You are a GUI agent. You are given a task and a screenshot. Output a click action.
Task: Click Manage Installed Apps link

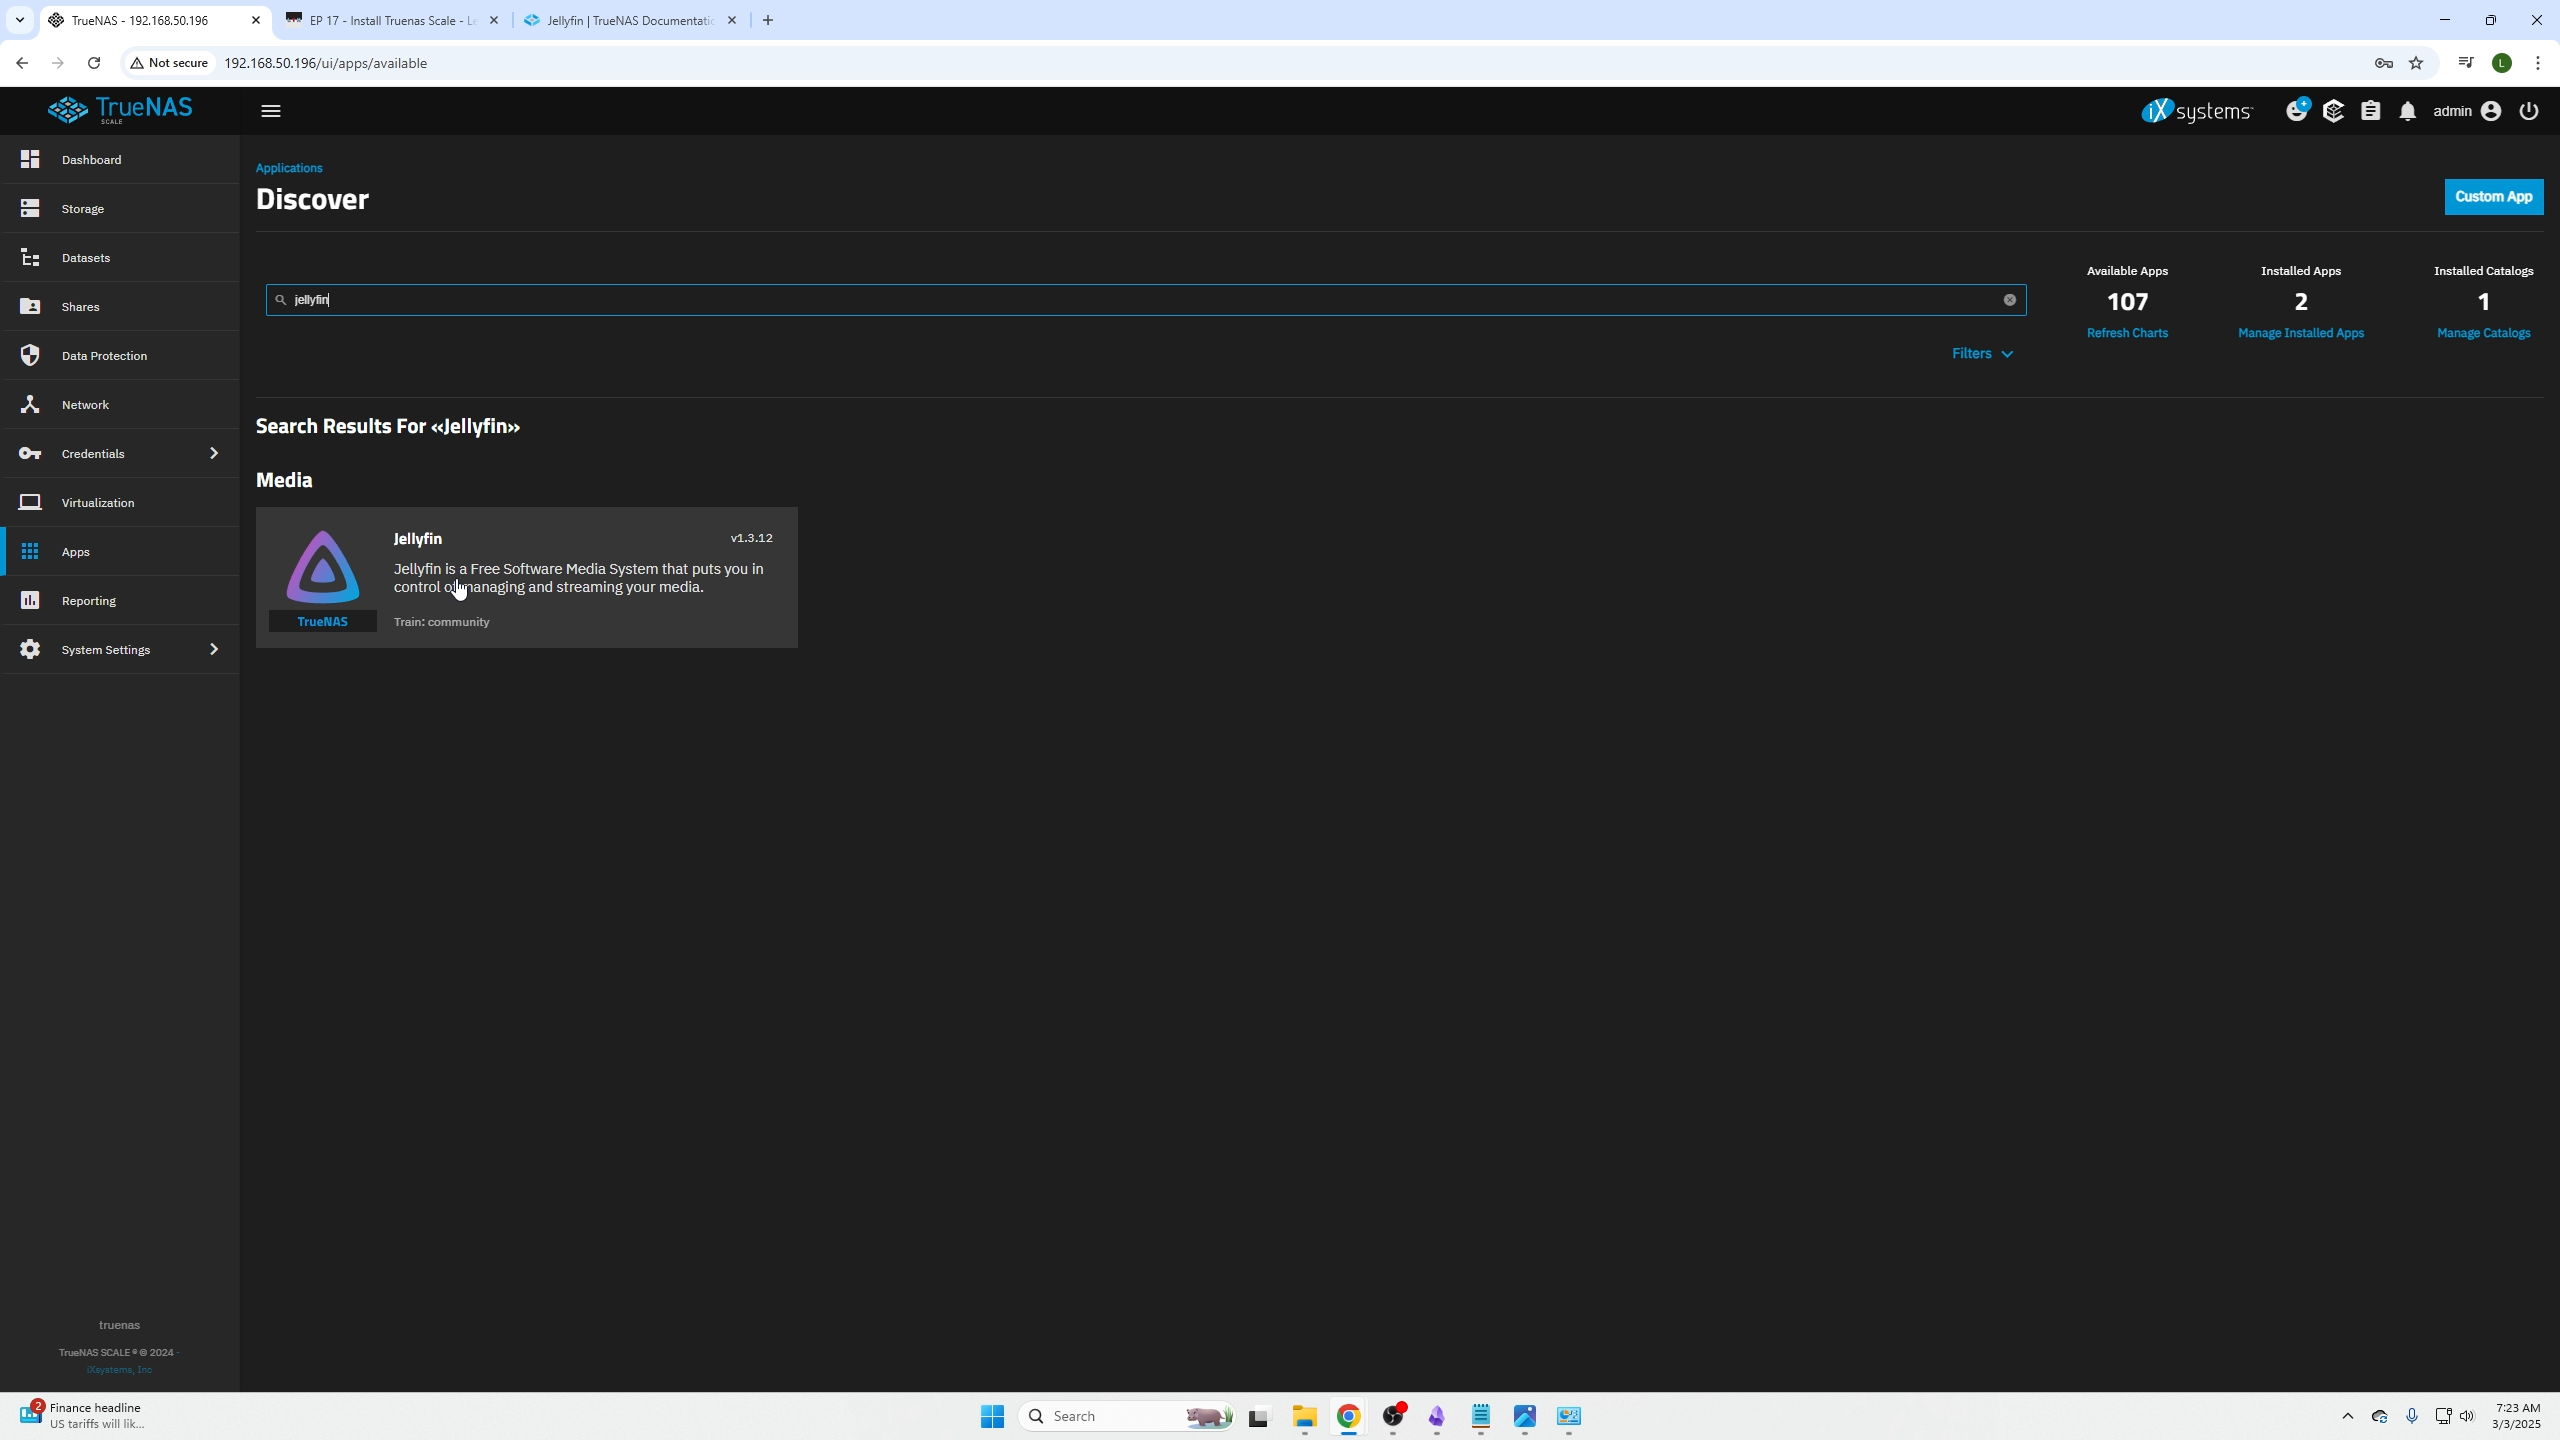pos(2301,333)
